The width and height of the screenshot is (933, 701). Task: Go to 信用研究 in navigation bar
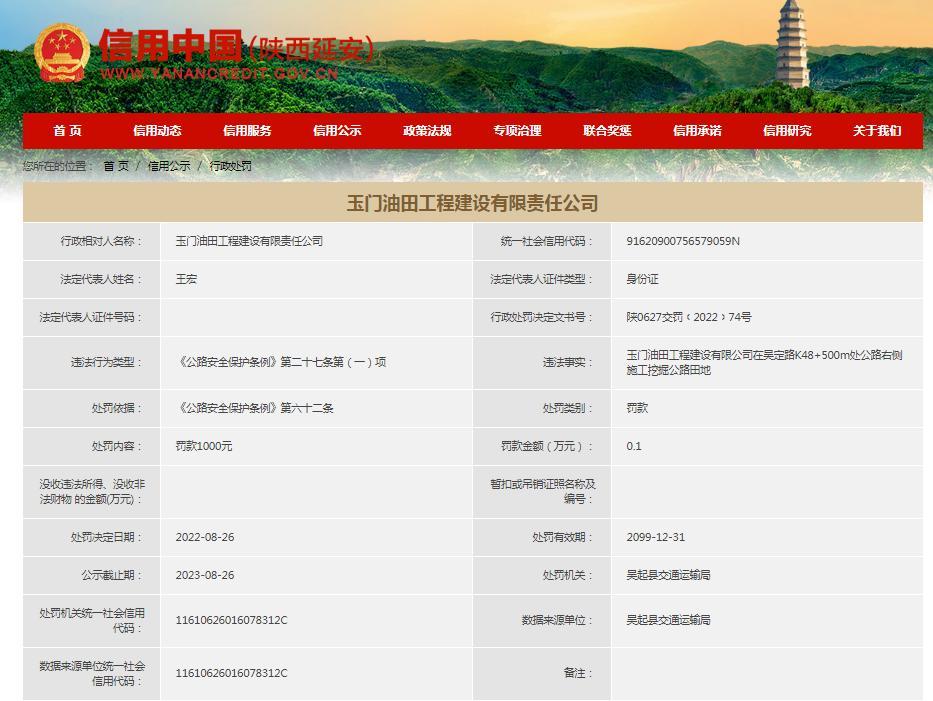(787, 130)
